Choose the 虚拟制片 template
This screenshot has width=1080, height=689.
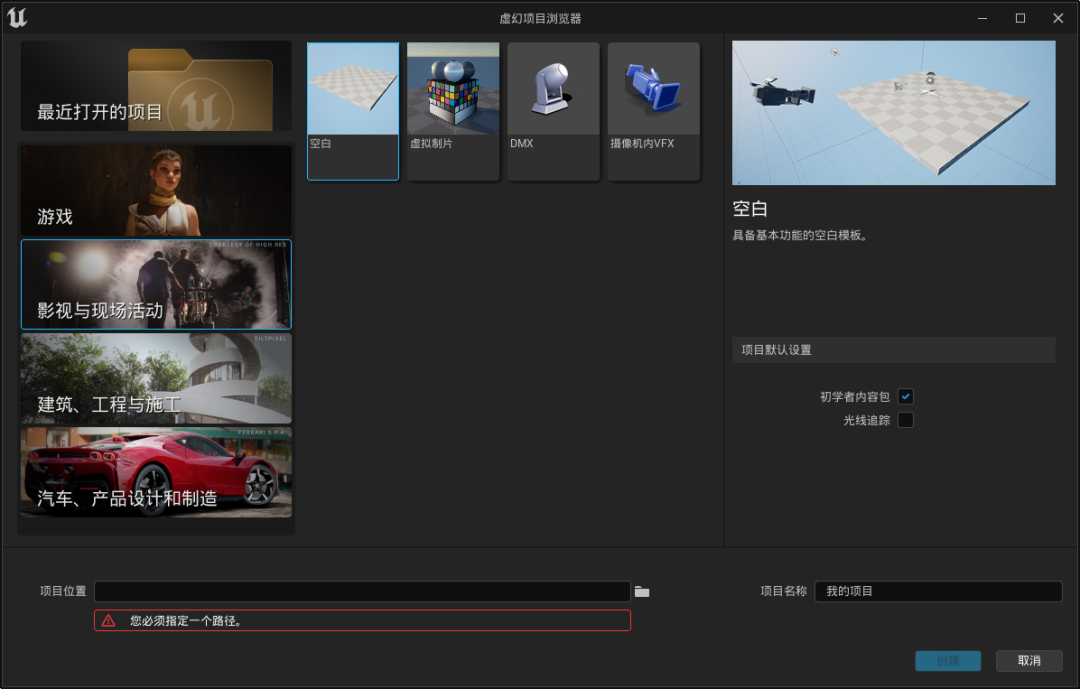(453, 111)
